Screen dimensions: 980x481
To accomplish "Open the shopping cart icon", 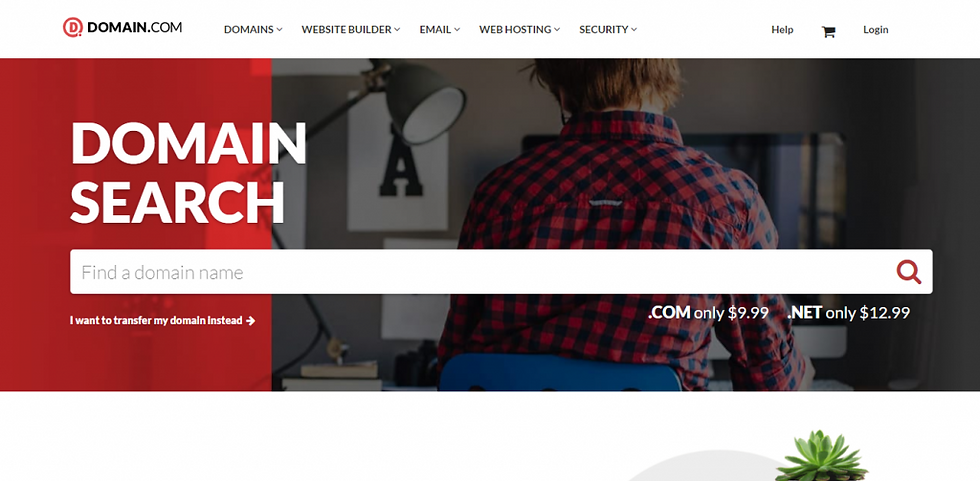I will pos(828,32).
